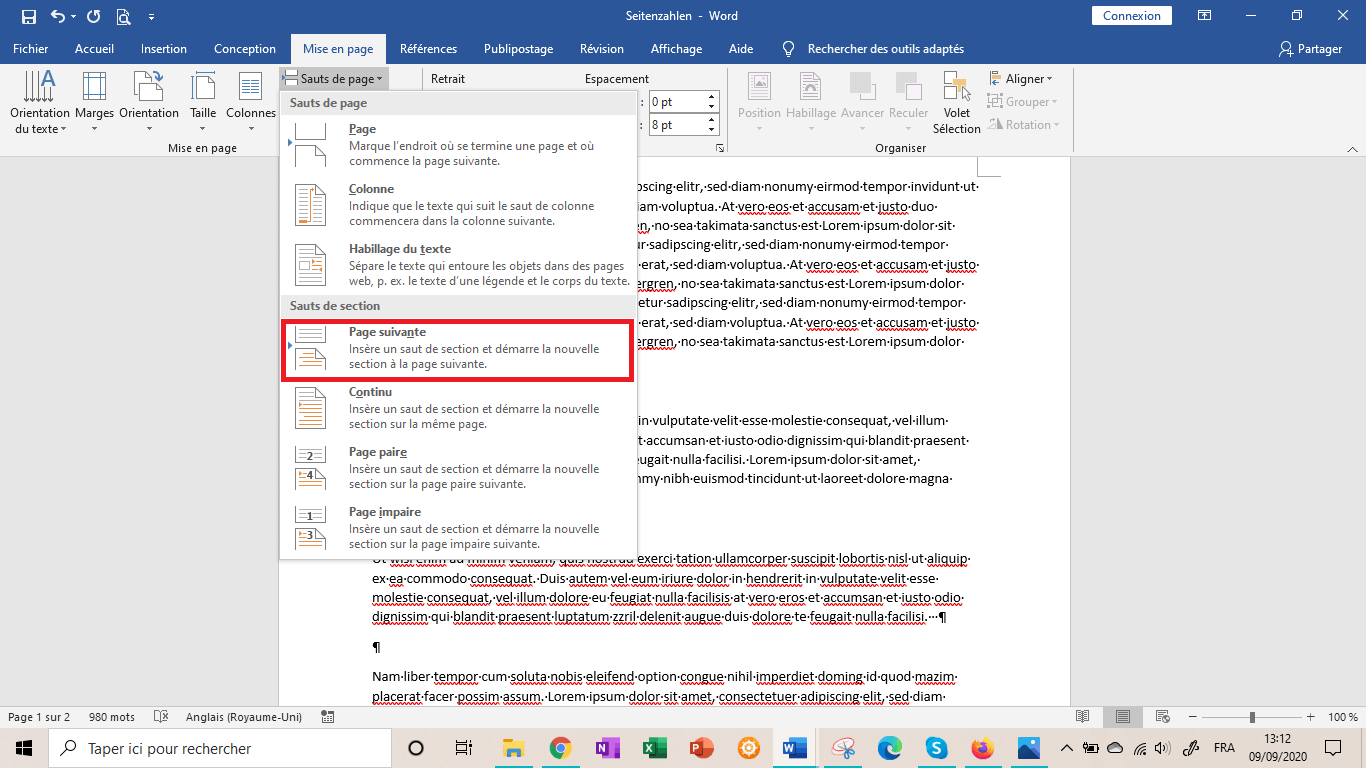Switch to the Conception tab
The height and width of the screenshot is (768, 1366).
(245, 48)
